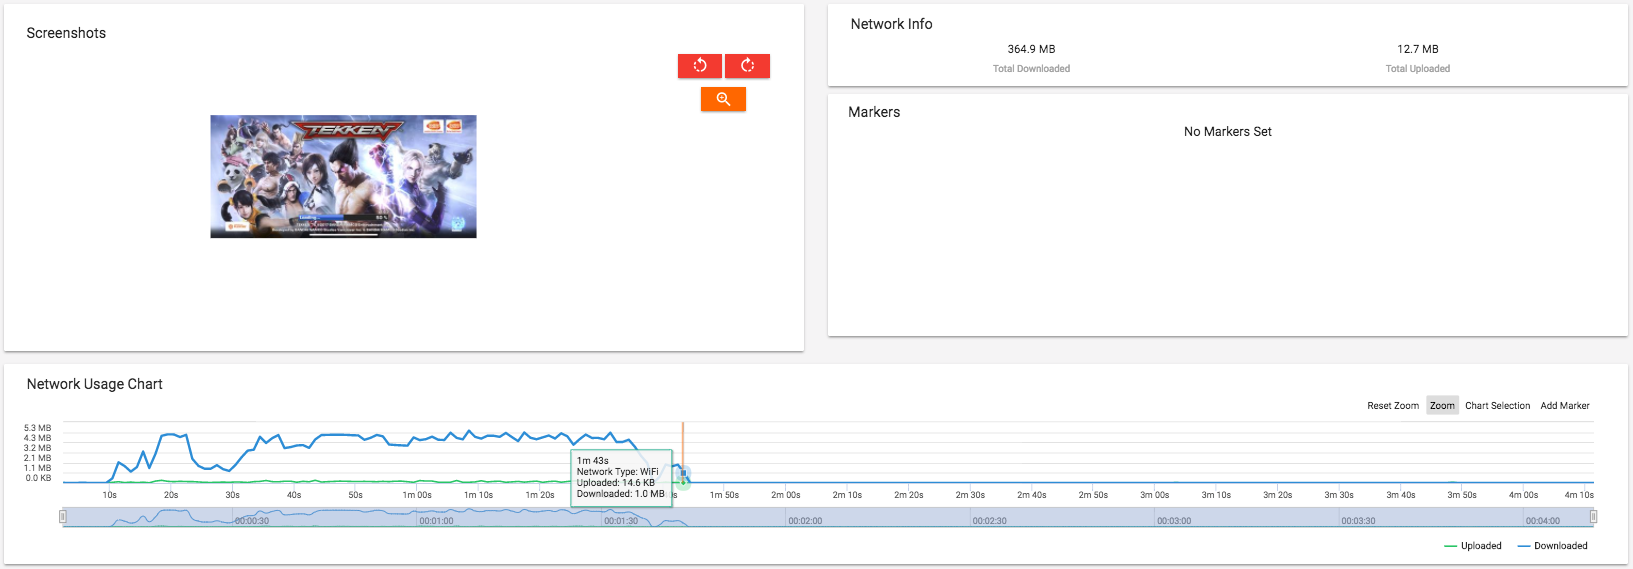Click the Screenshots panel heading
This screenshot has width=1633, height=569.
tap(66, 33)
